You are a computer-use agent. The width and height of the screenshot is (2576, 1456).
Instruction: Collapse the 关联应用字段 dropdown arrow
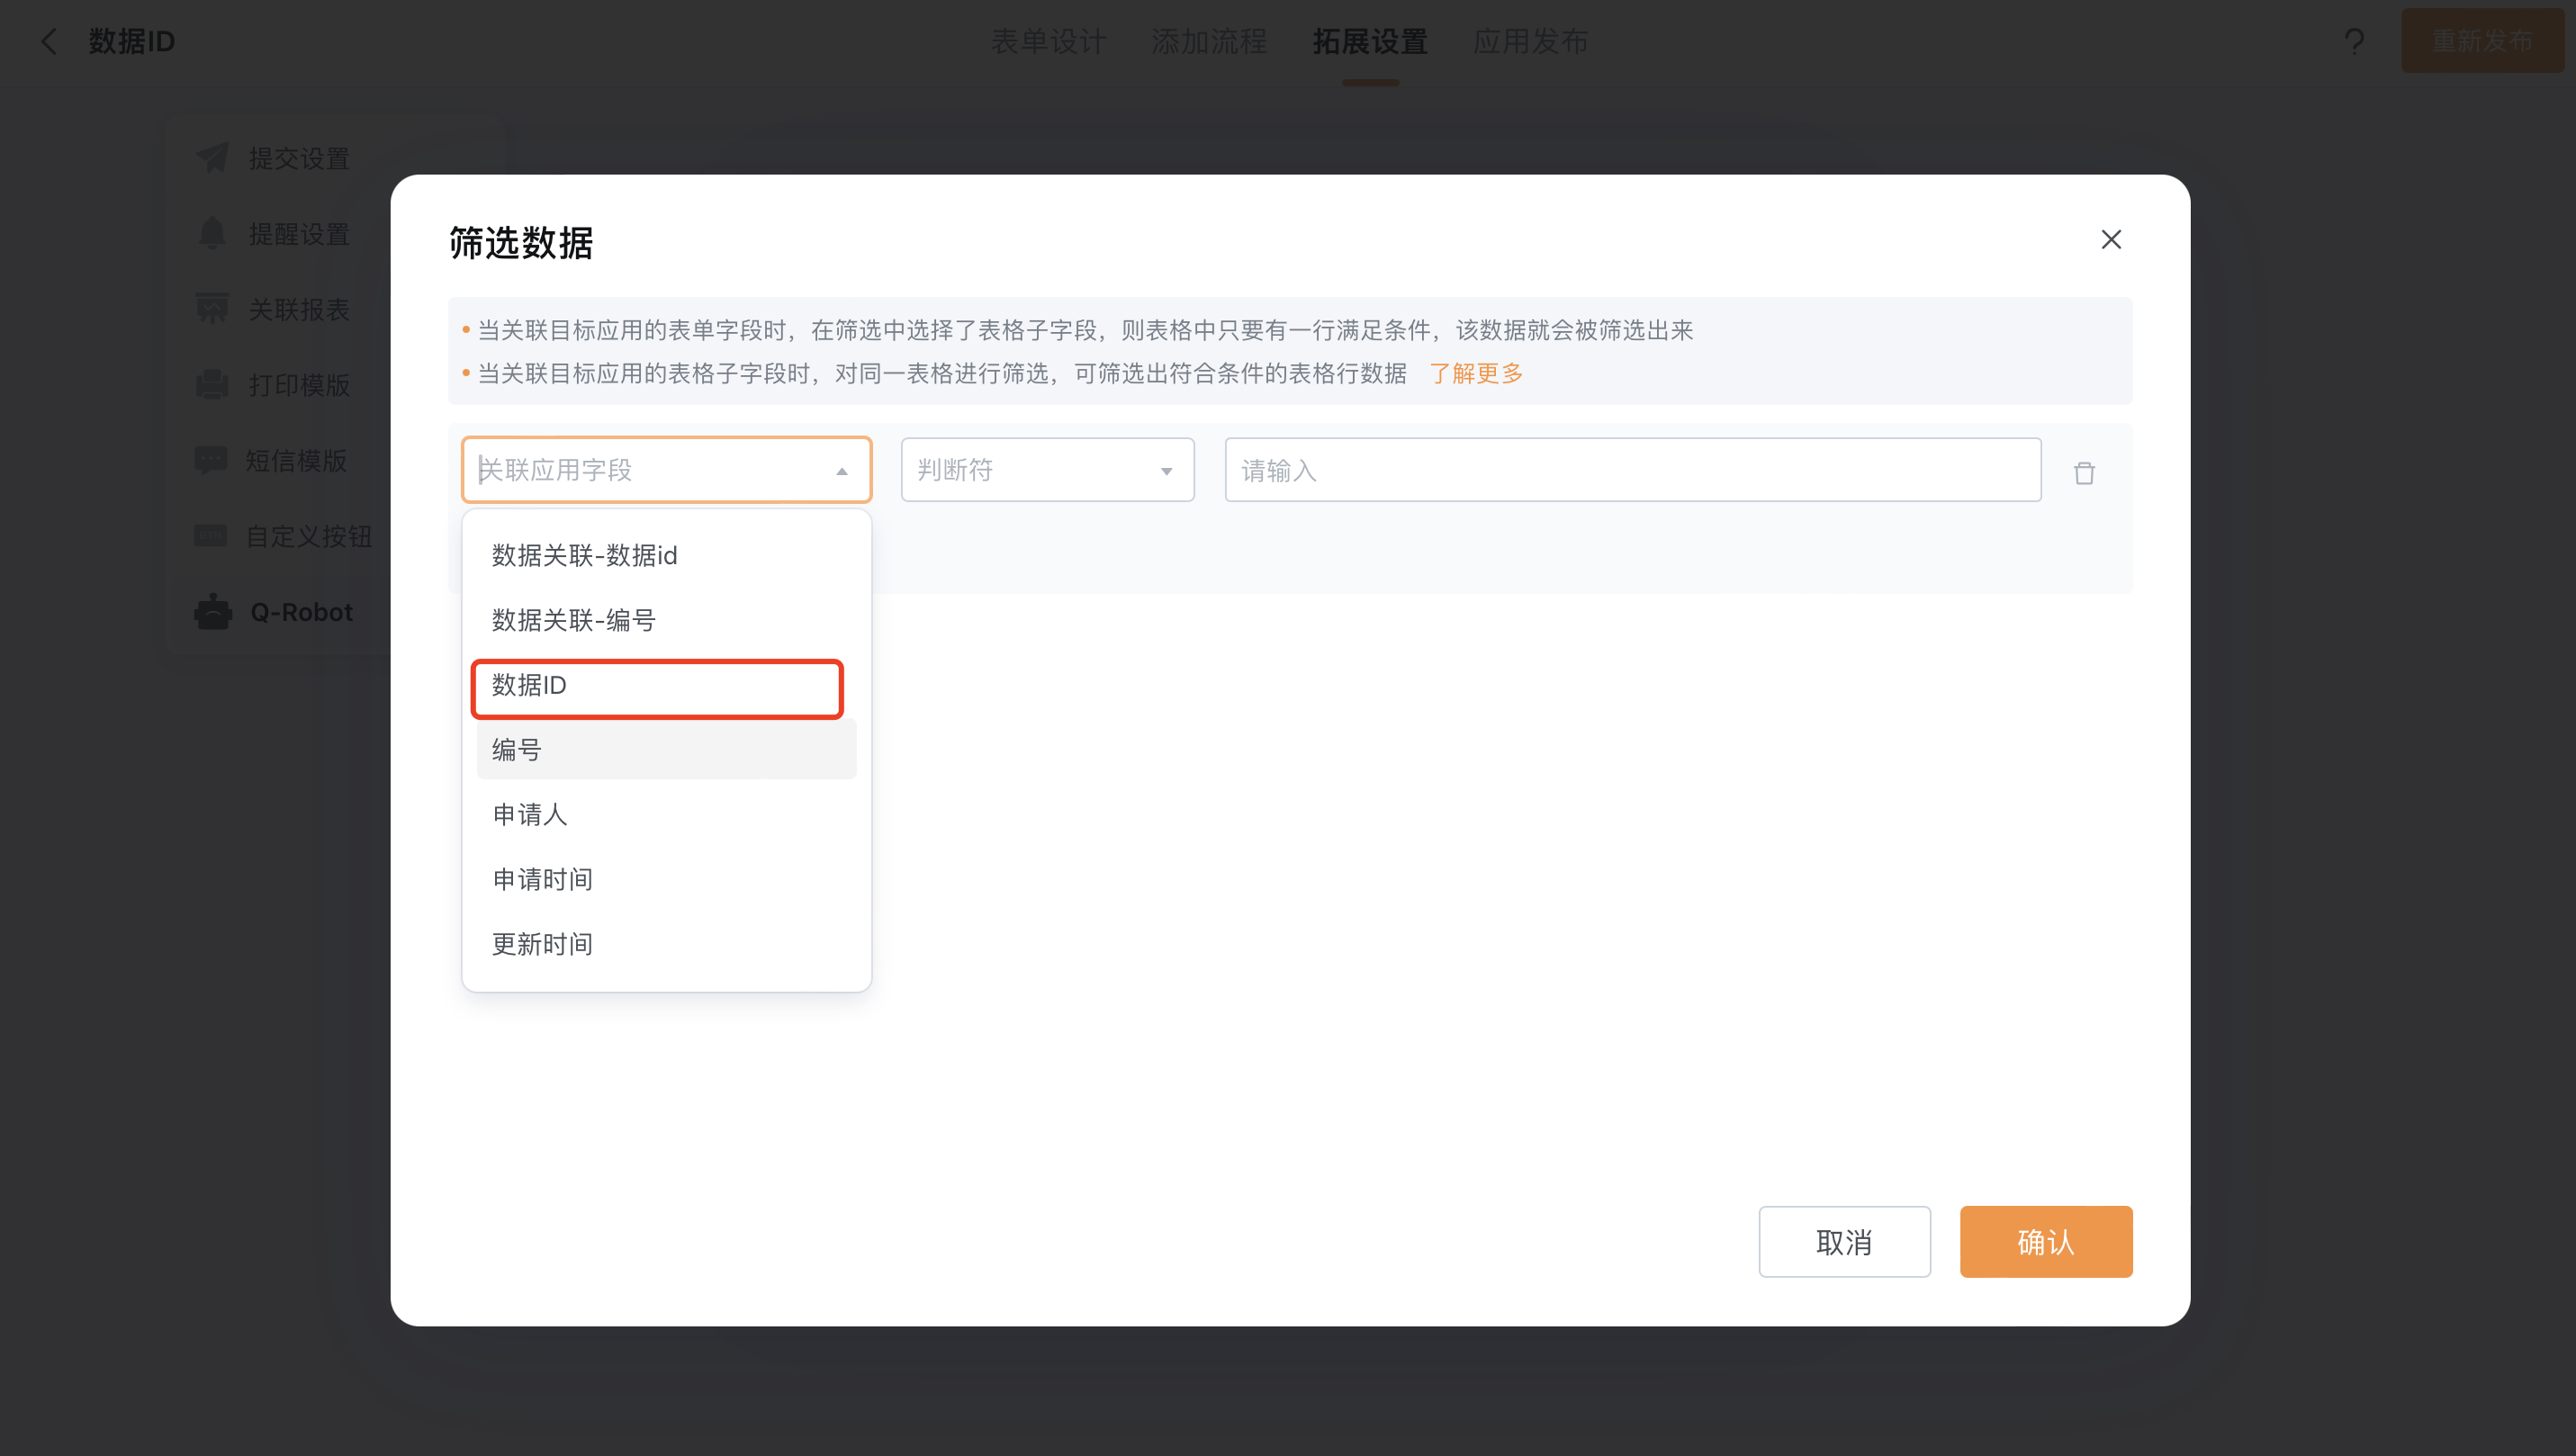(x=842, y=471)
